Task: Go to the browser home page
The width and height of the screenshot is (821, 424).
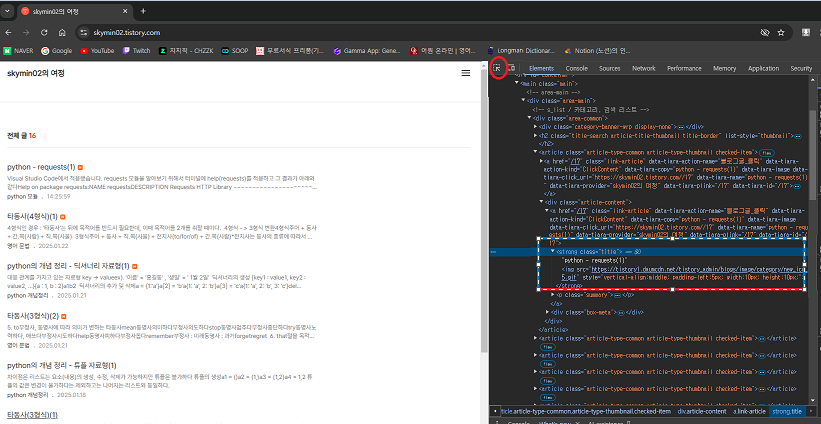Action: 62,32
